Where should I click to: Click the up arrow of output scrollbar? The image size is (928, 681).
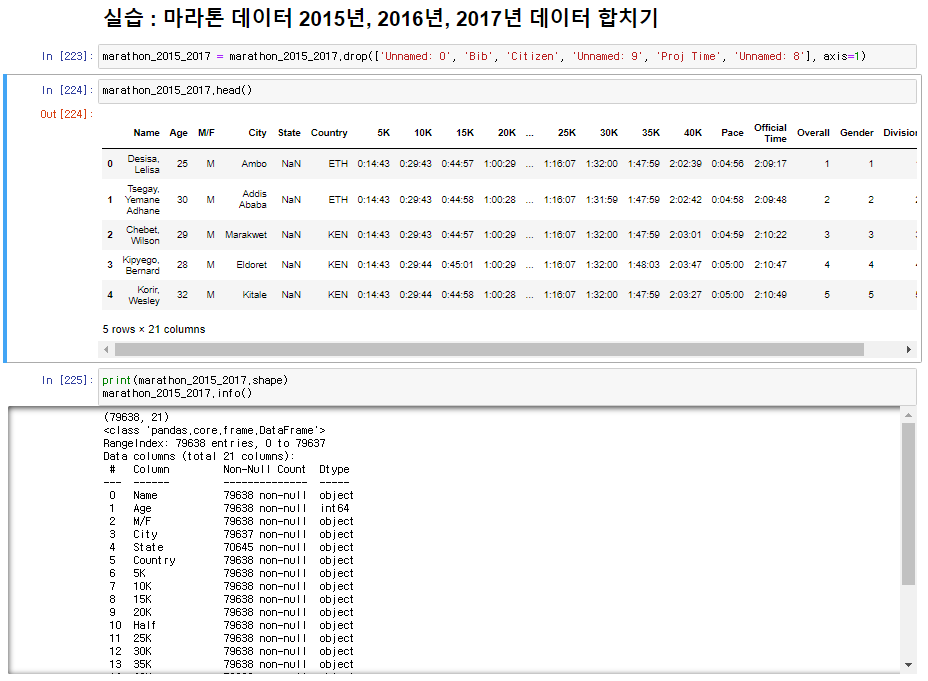point(908,415)
